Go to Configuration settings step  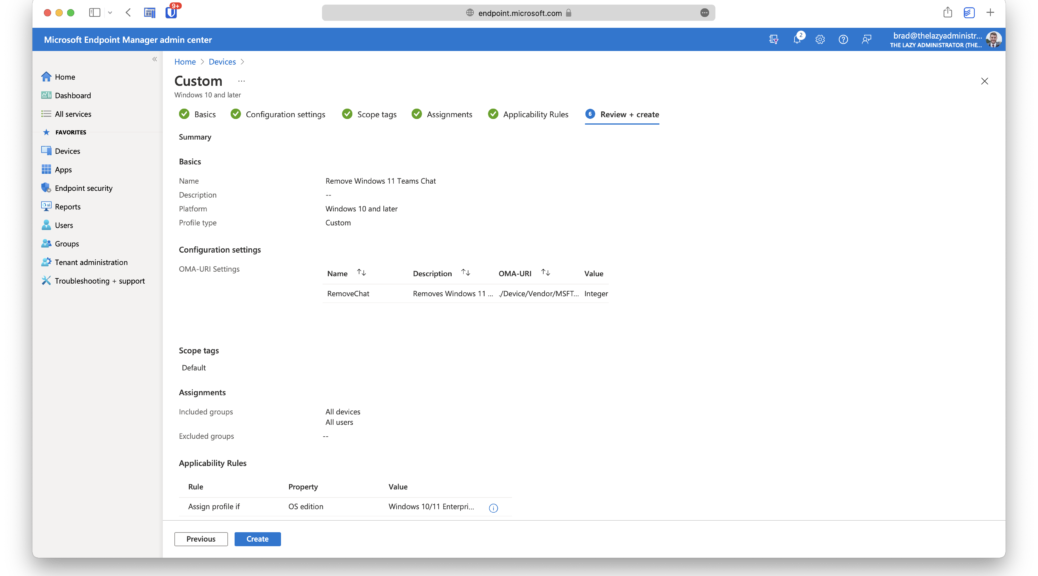278,115
